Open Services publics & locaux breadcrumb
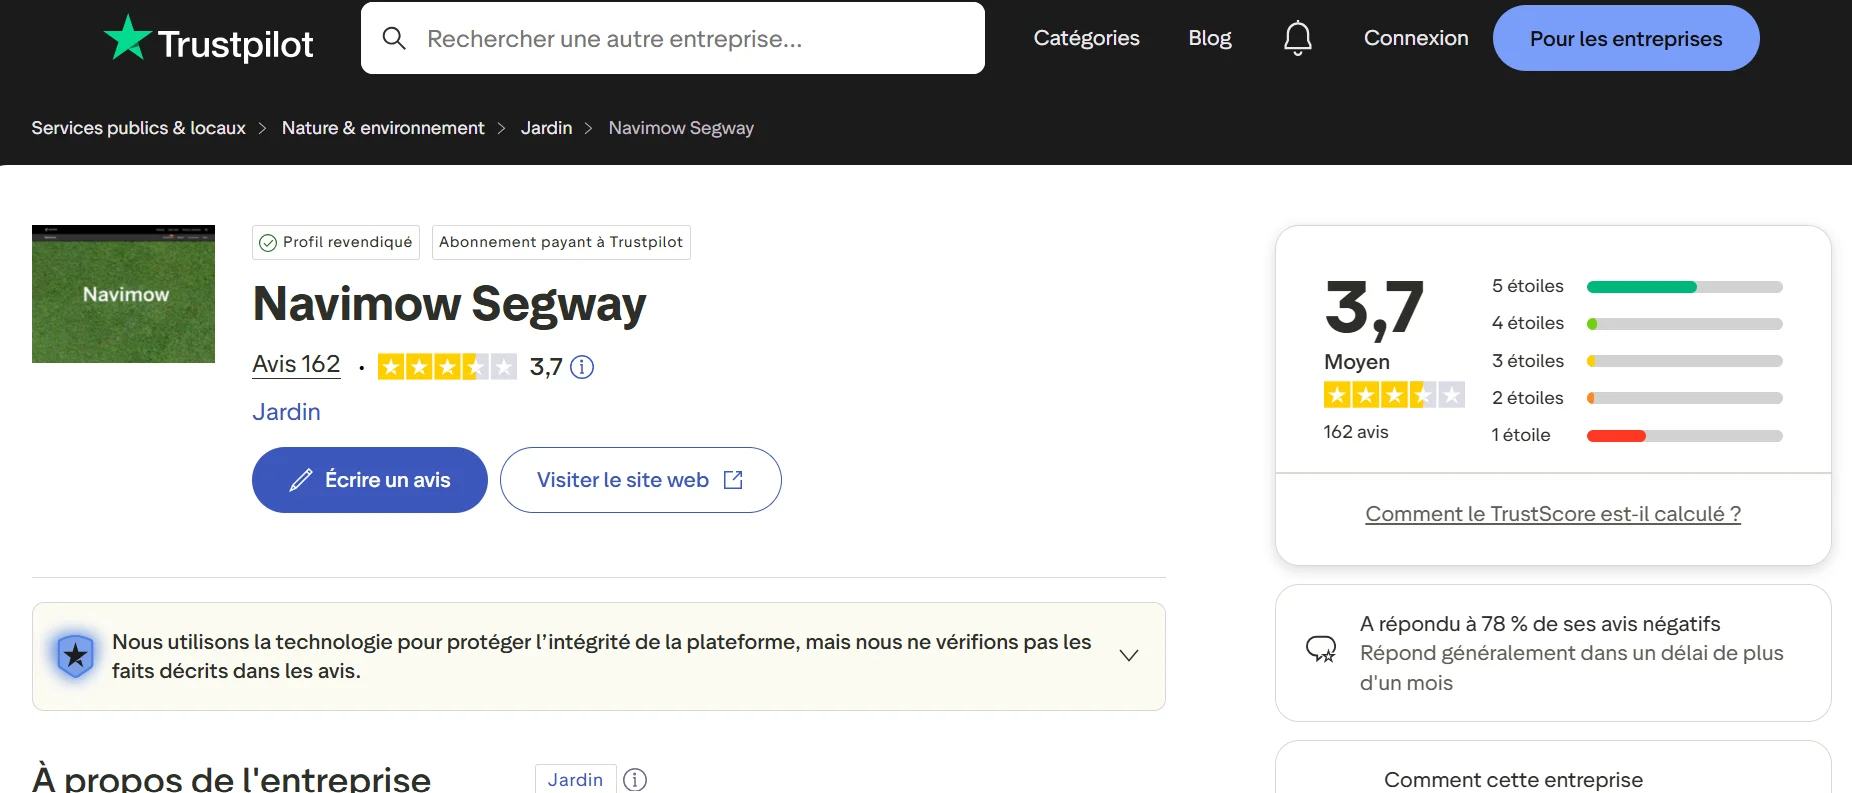 [138, 128]
